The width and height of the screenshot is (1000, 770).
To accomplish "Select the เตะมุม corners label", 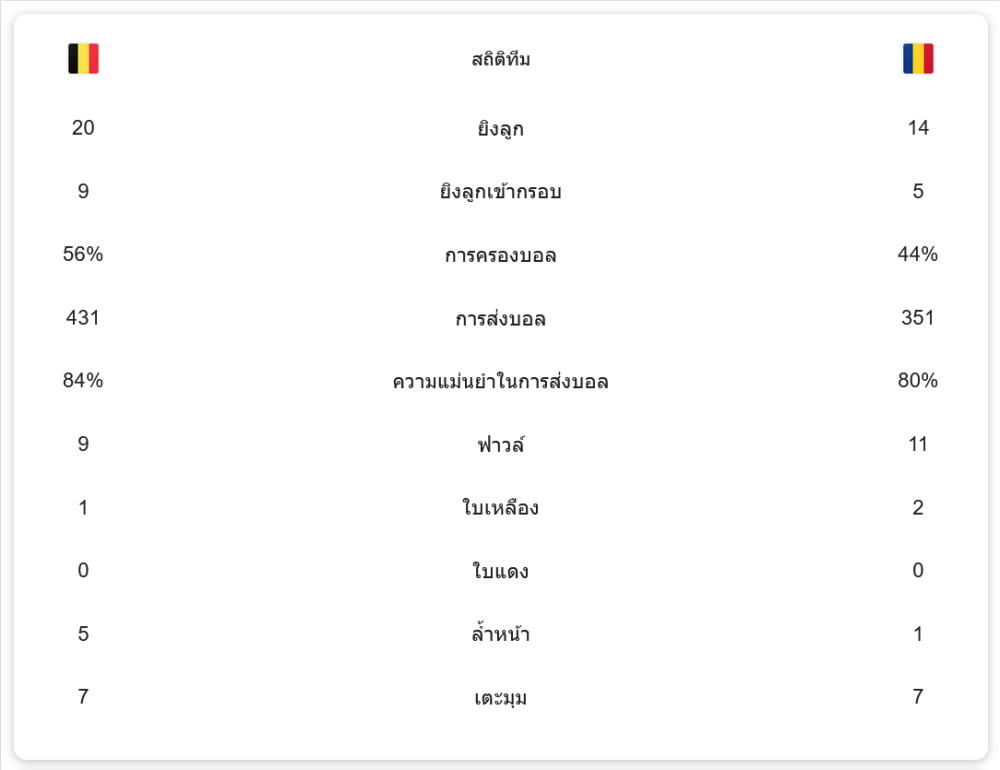I will (500, 698).
